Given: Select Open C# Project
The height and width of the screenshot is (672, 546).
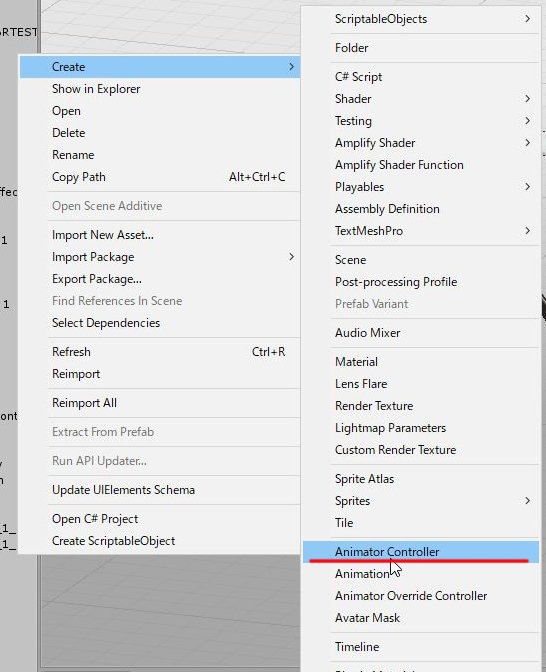Looking at the screenshot, I should click(160, 519).
